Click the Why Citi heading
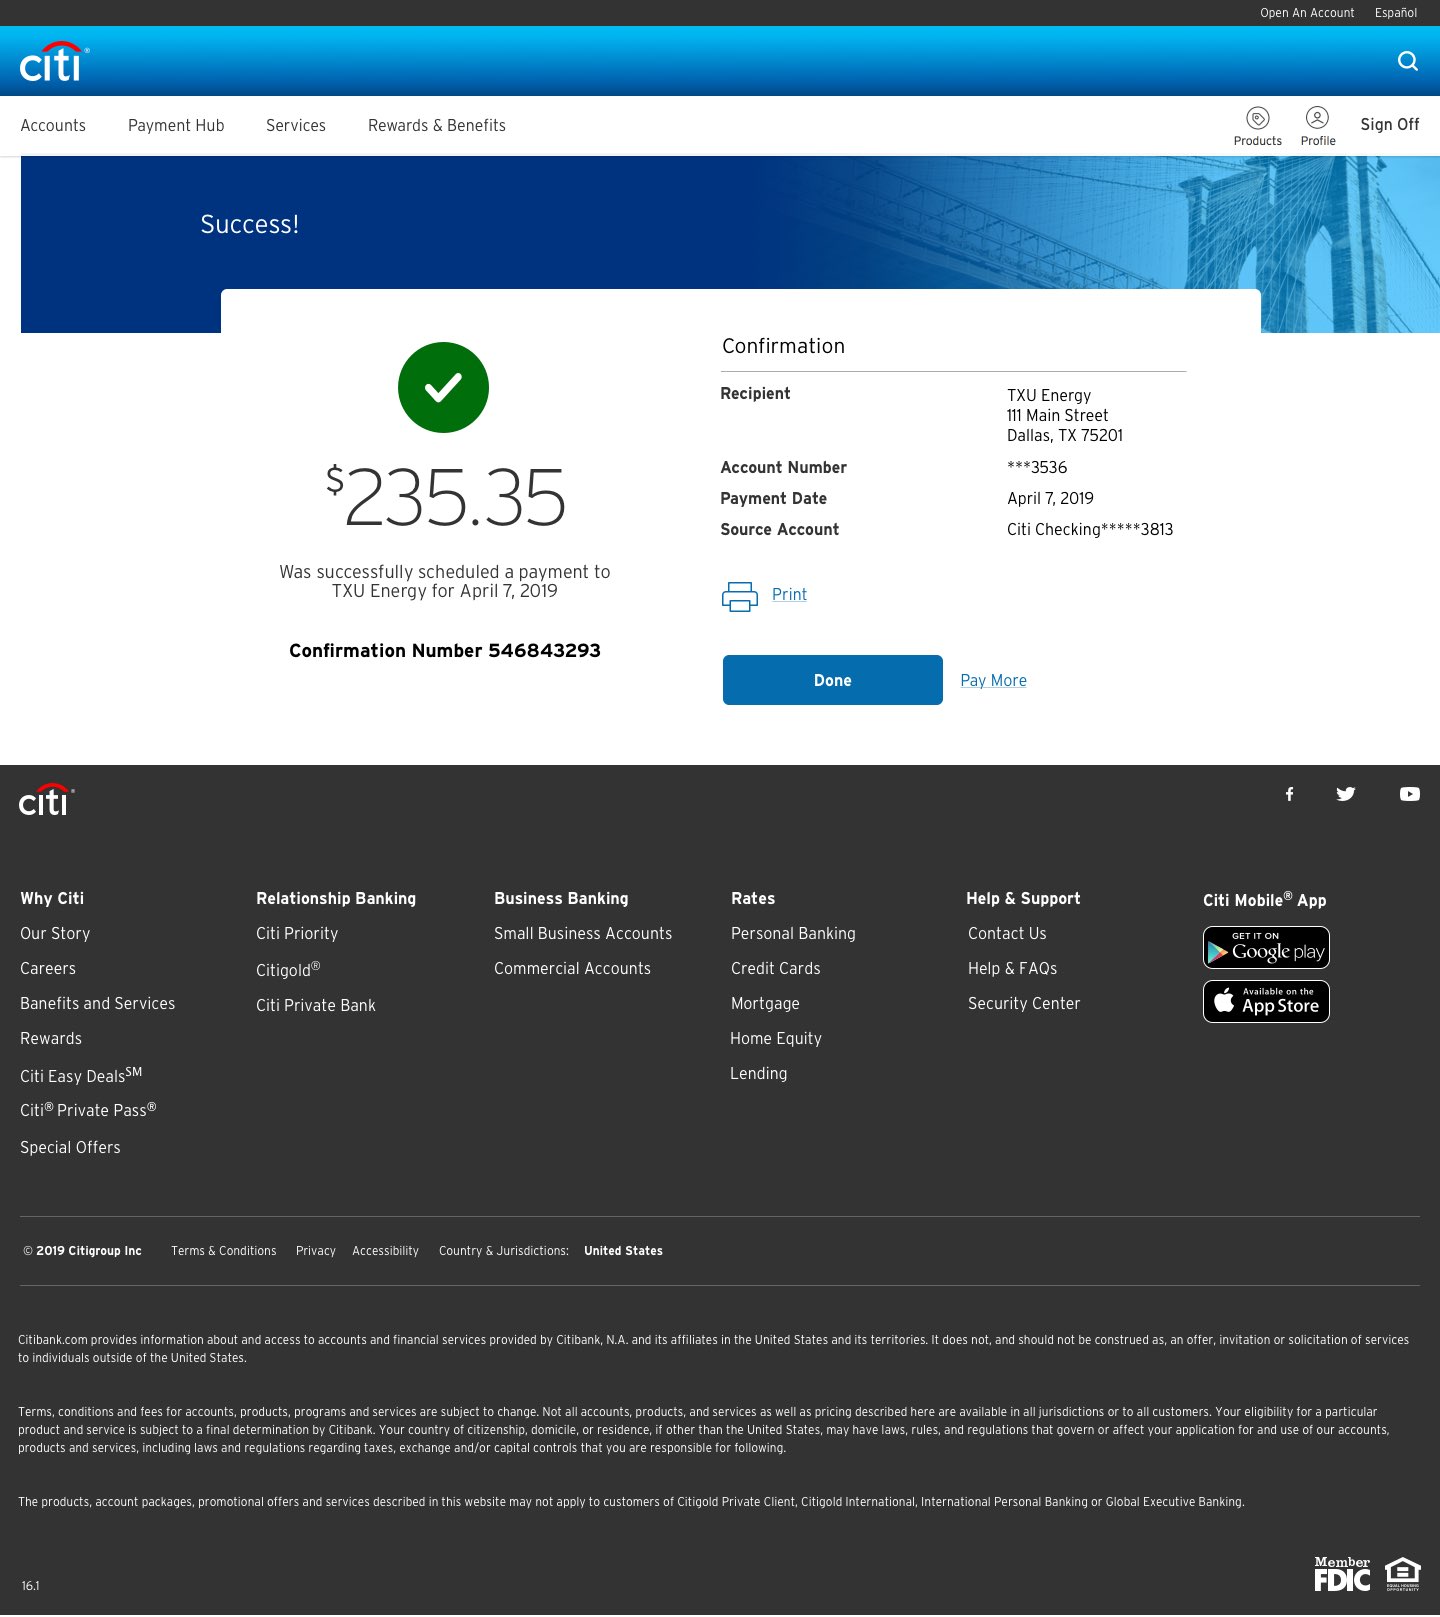 click(x=52, y=899)
